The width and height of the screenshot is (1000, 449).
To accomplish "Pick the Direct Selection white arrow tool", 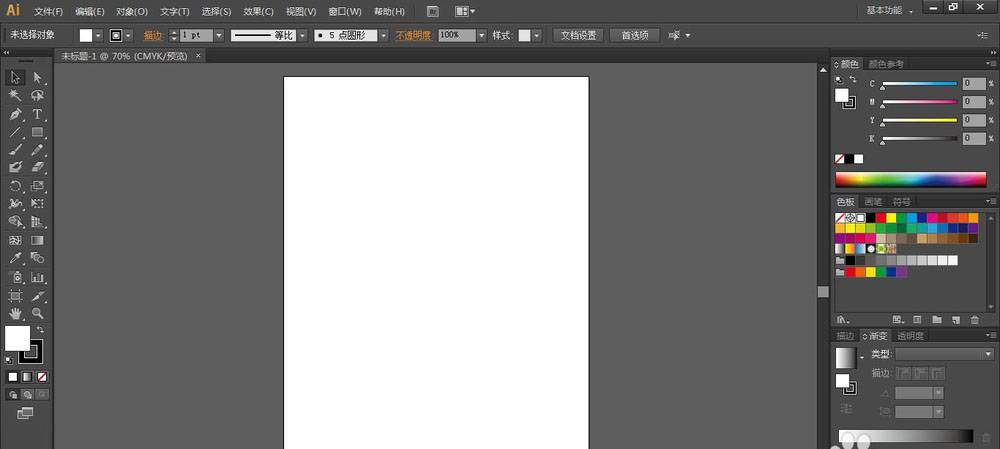I will click(37, 78).
